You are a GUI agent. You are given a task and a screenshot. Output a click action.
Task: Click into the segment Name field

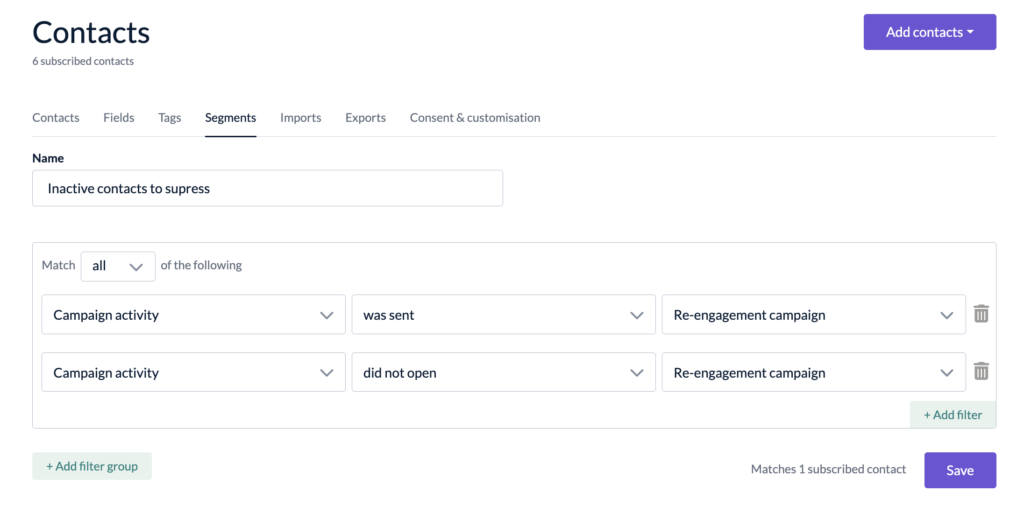click(267, 188)
